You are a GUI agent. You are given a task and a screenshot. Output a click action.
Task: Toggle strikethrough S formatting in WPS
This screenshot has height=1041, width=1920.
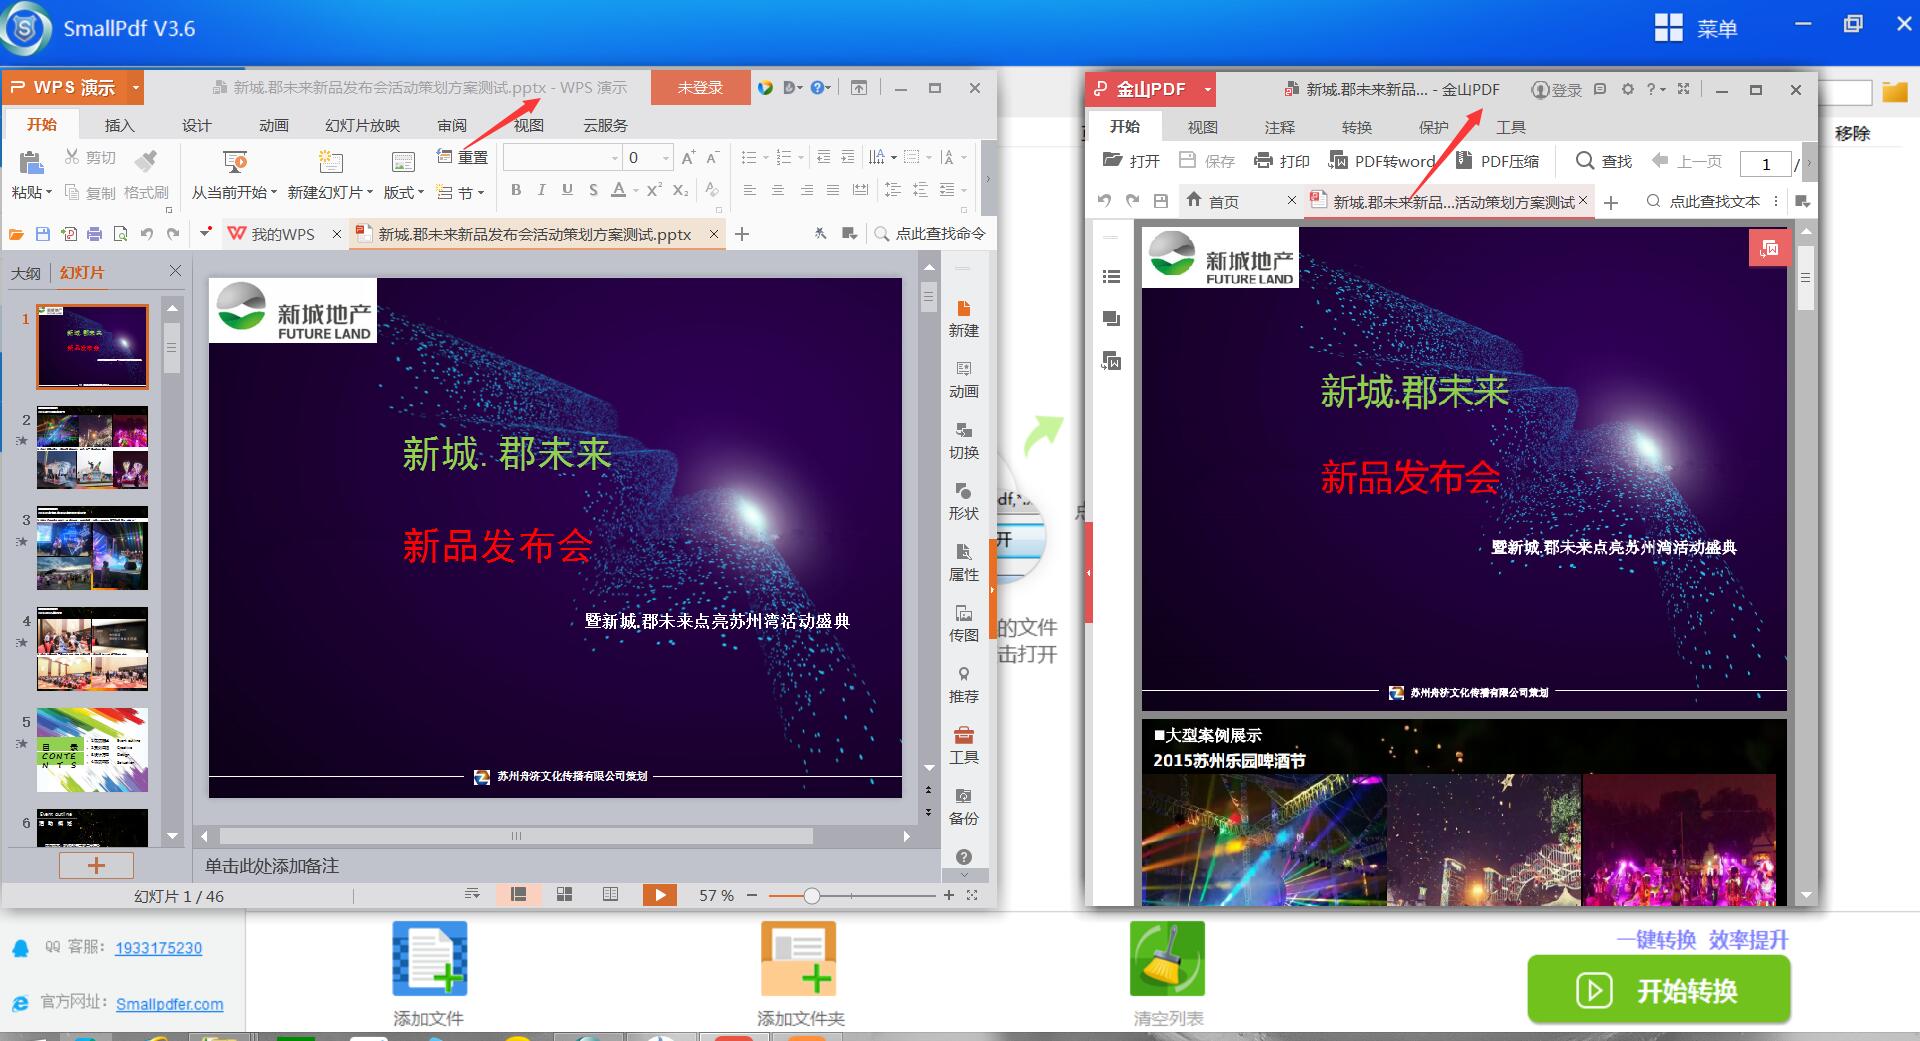(x=593, y=189)
